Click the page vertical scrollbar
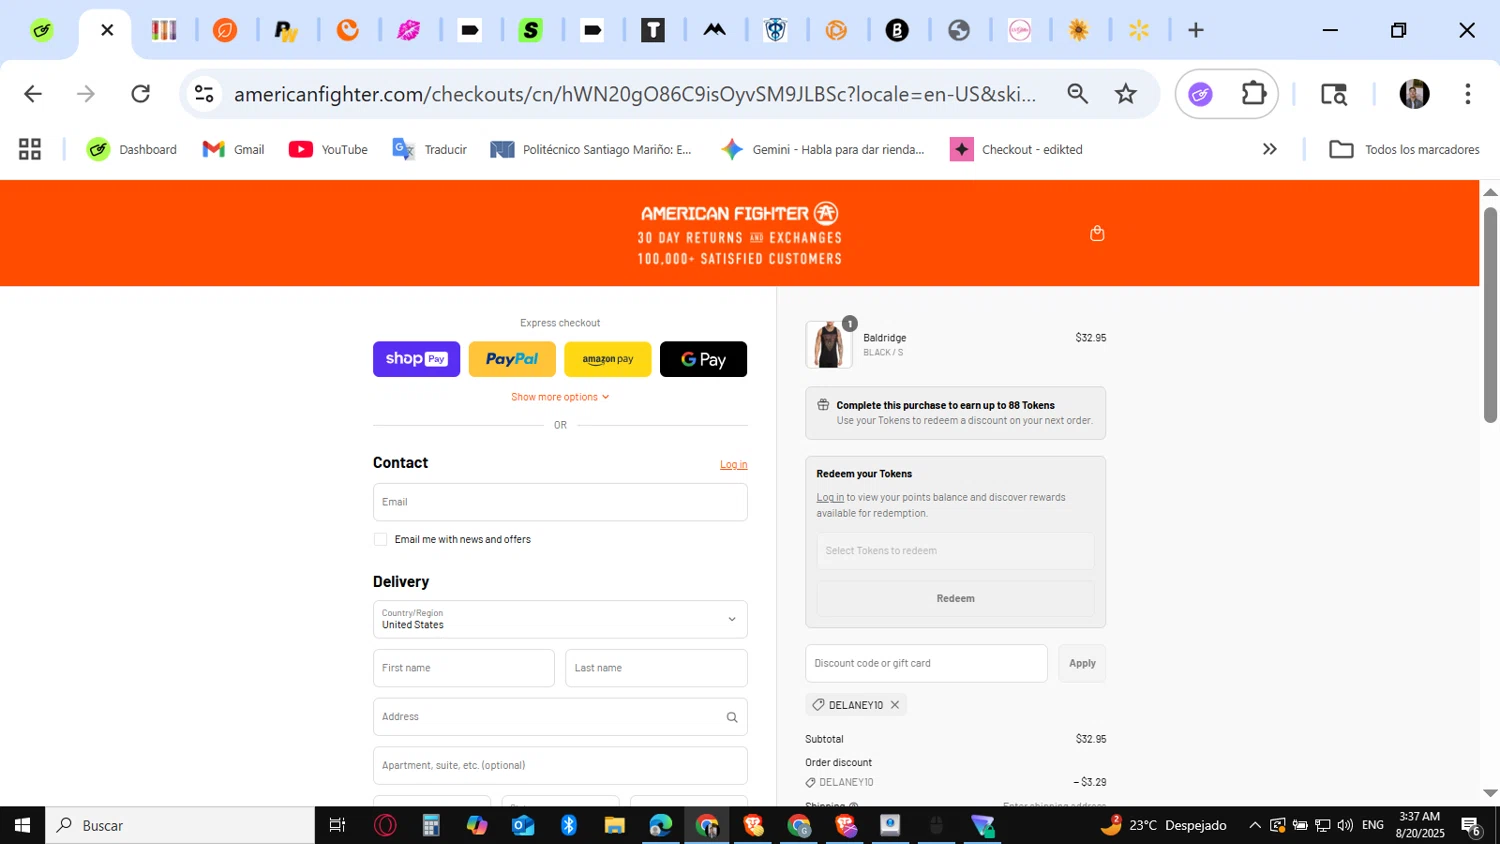The image size is (1500, 844). pos(1490,315)
